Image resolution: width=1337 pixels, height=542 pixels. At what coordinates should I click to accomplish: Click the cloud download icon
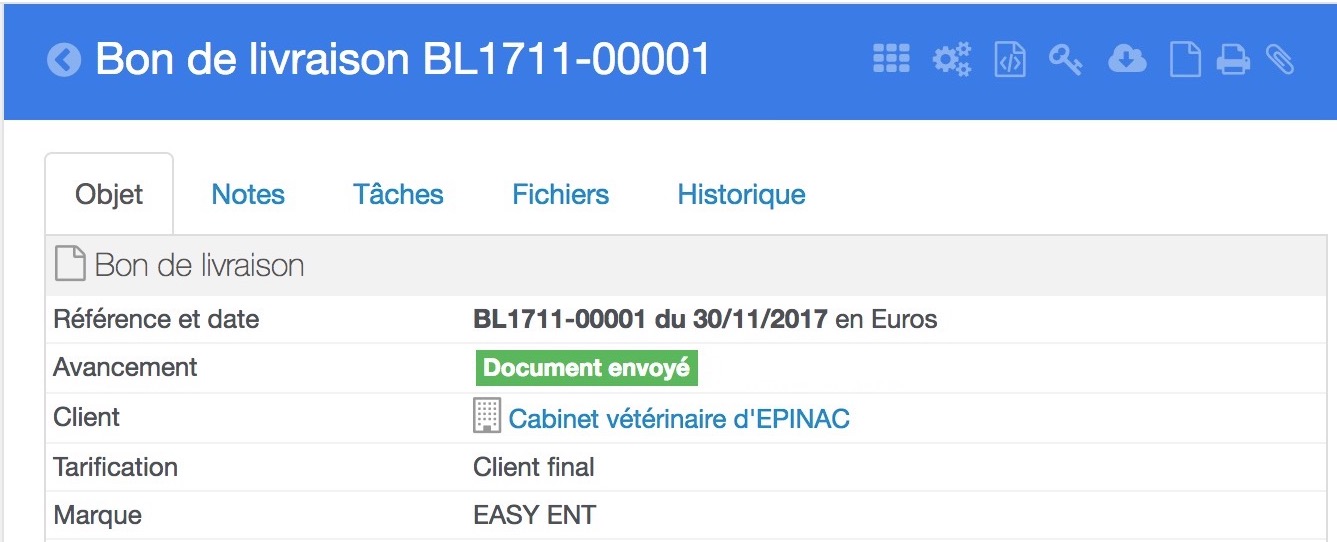click(1127, 60)
